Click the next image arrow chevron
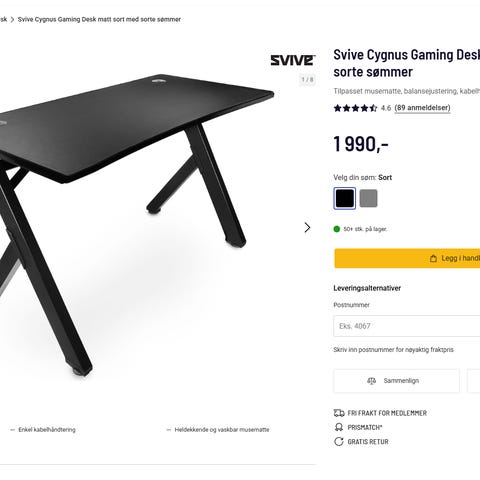The height and width of the screenshot is (480, 480). click(x=307, y=228)
